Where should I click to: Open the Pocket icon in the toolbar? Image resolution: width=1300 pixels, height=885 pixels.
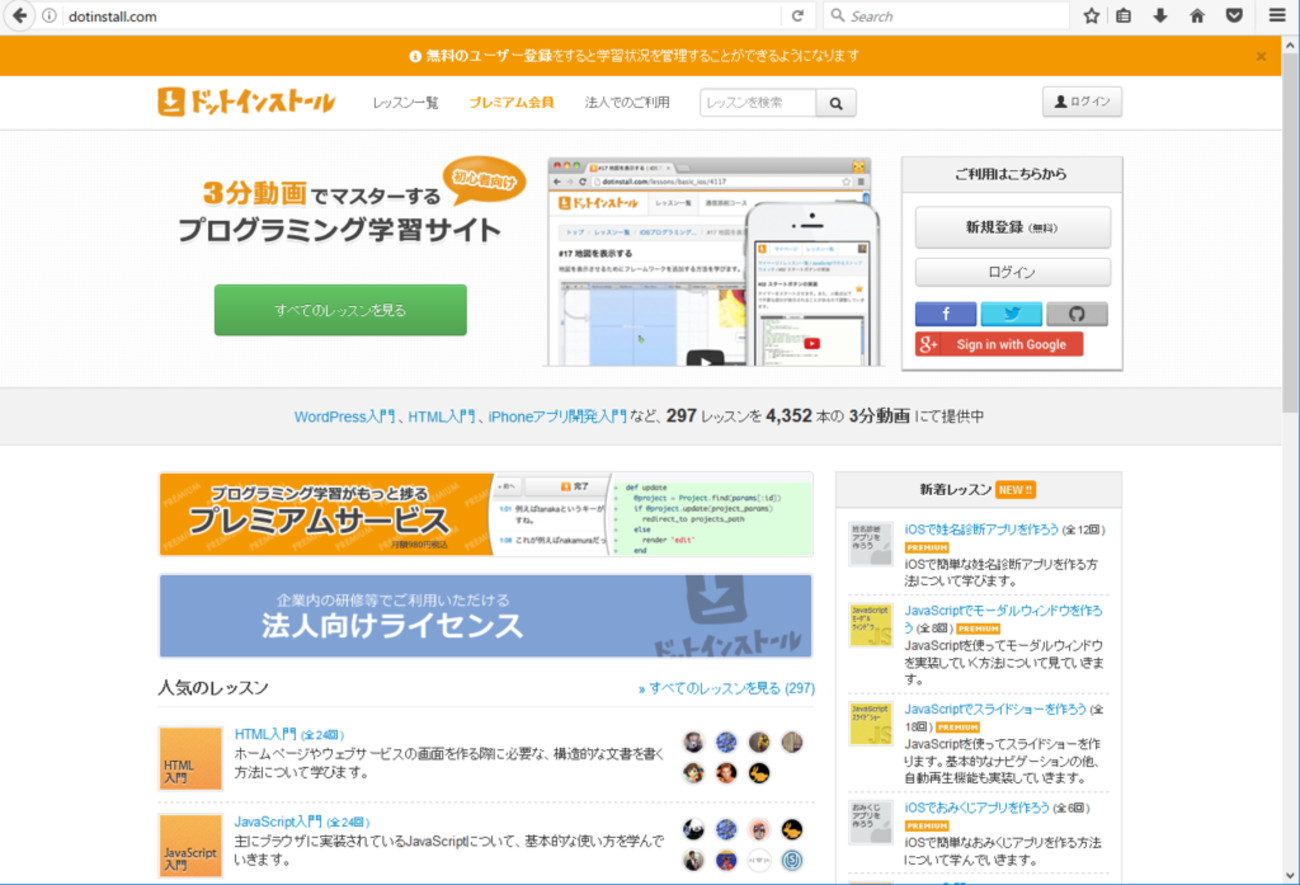click(x=1234, y=16)
